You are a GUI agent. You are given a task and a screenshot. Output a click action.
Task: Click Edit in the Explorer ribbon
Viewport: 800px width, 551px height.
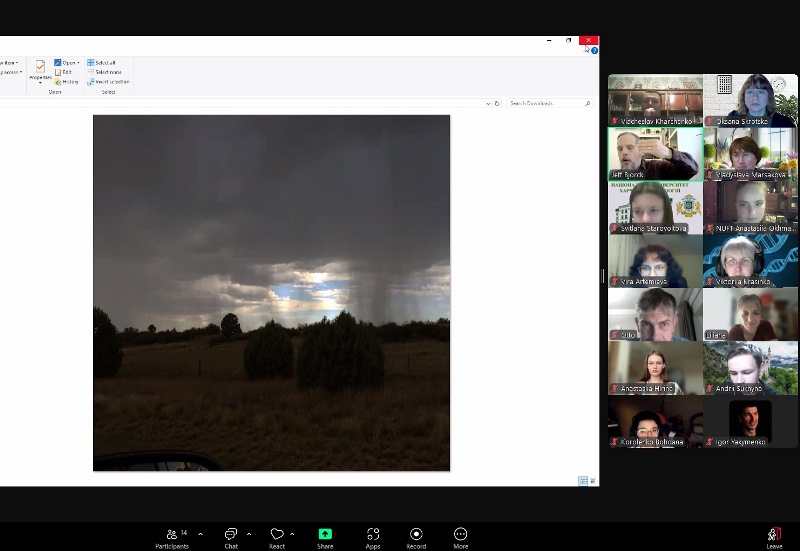pos(63,72)
